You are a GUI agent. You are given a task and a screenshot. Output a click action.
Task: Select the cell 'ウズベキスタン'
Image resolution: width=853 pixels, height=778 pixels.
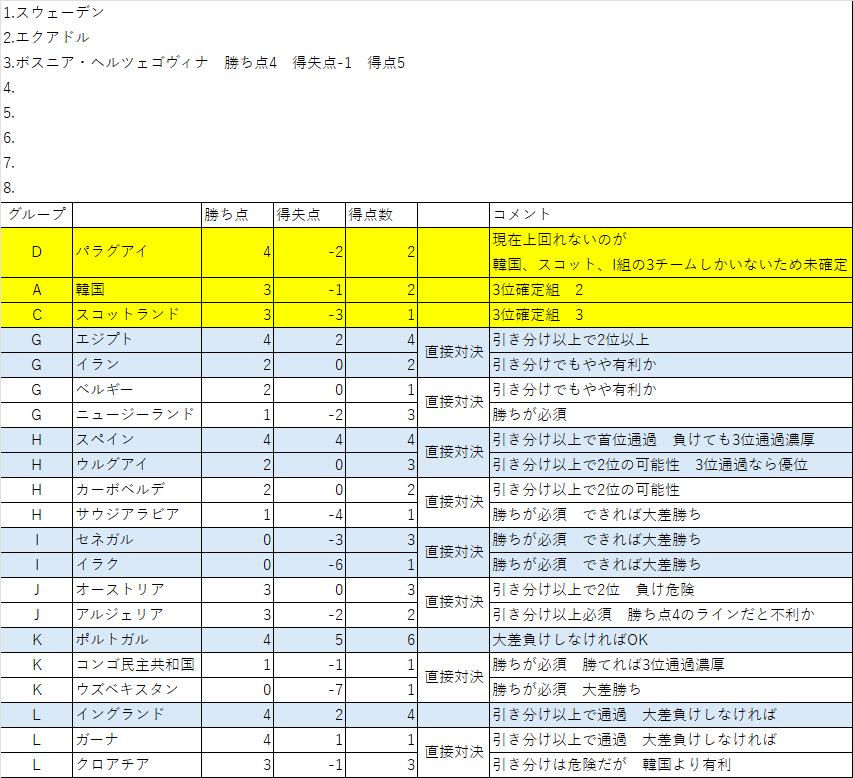[137, 690]
